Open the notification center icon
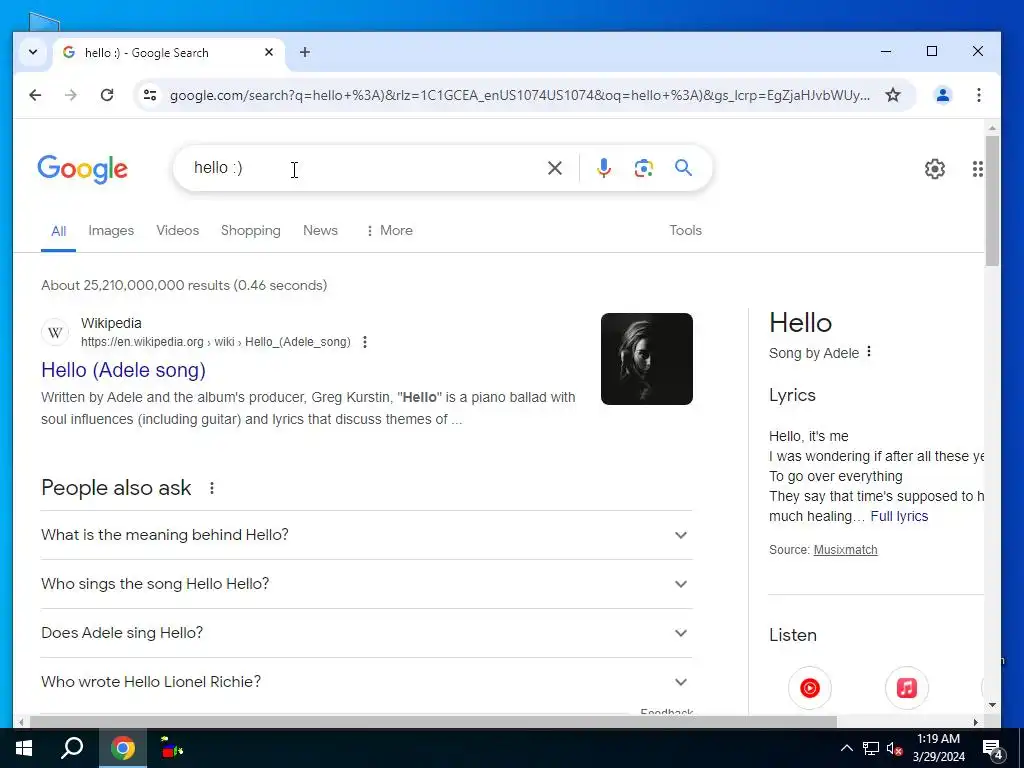Viewport: 1024px width, 768px height. 992,750
